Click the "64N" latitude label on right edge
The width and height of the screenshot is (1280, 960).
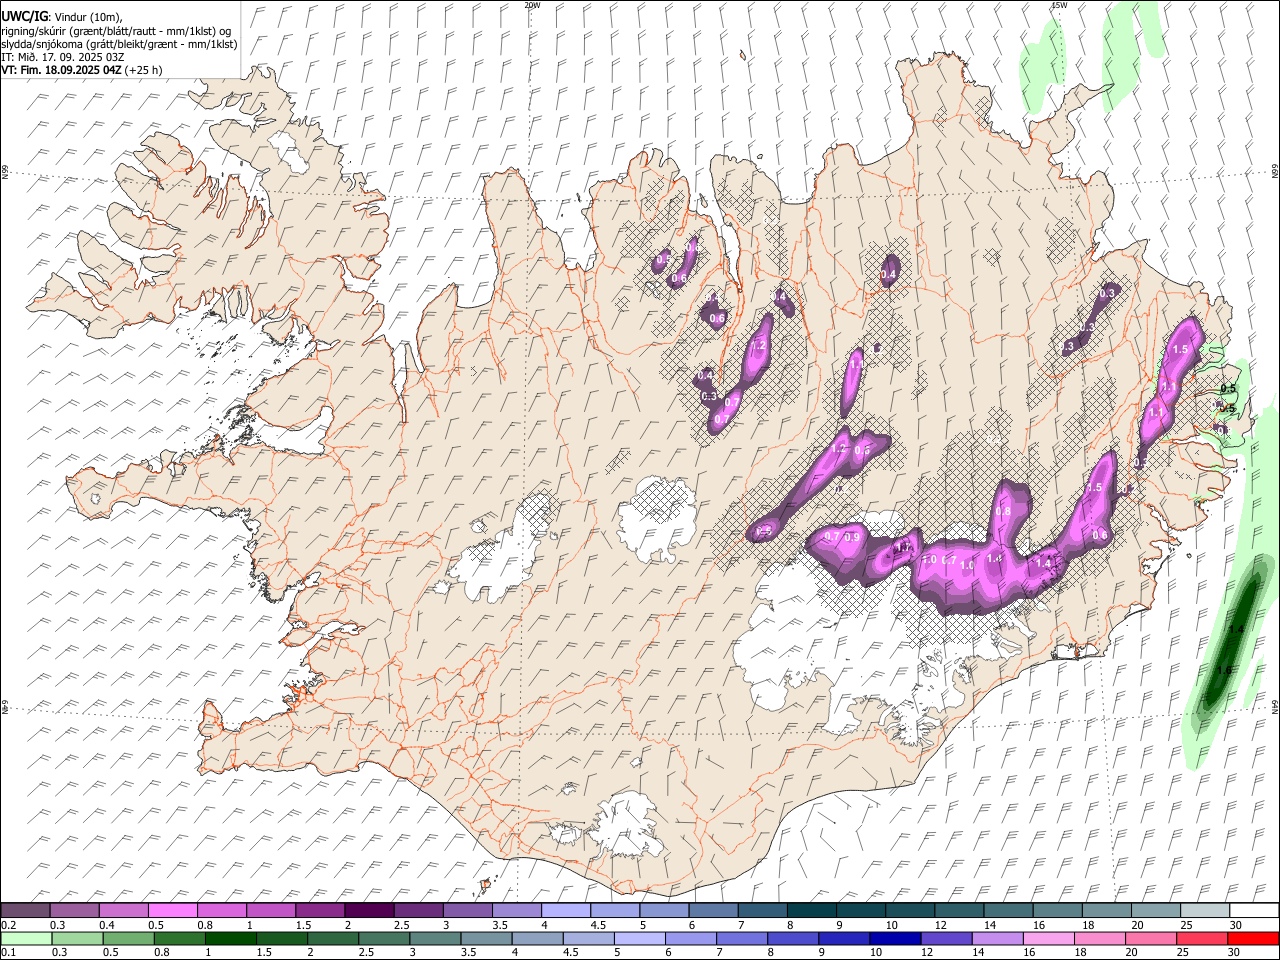point(1275,706)
